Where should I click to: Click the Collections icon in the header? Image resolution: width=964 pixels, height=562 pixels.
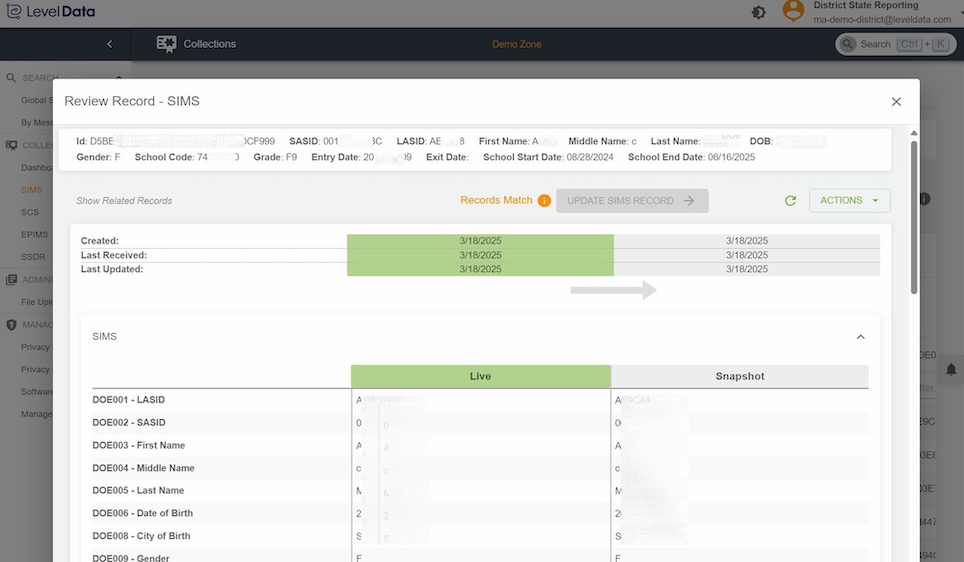click(166, 44)
